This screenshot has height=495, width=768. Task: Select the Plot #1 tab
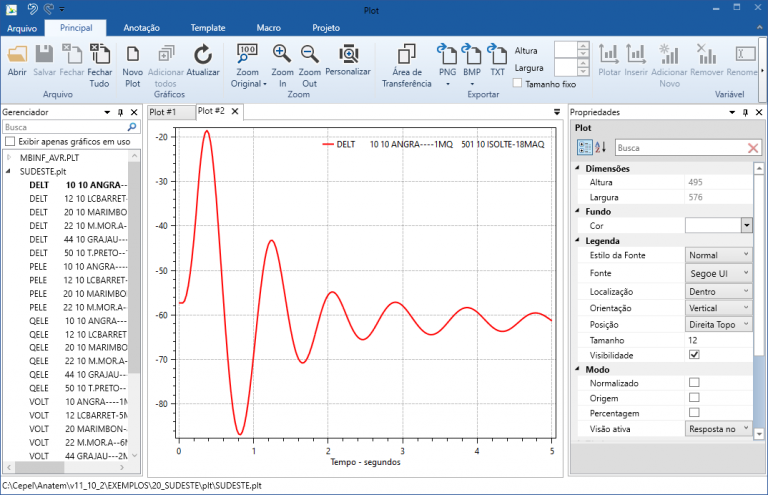pyautogui.click(x=163, y=112)
